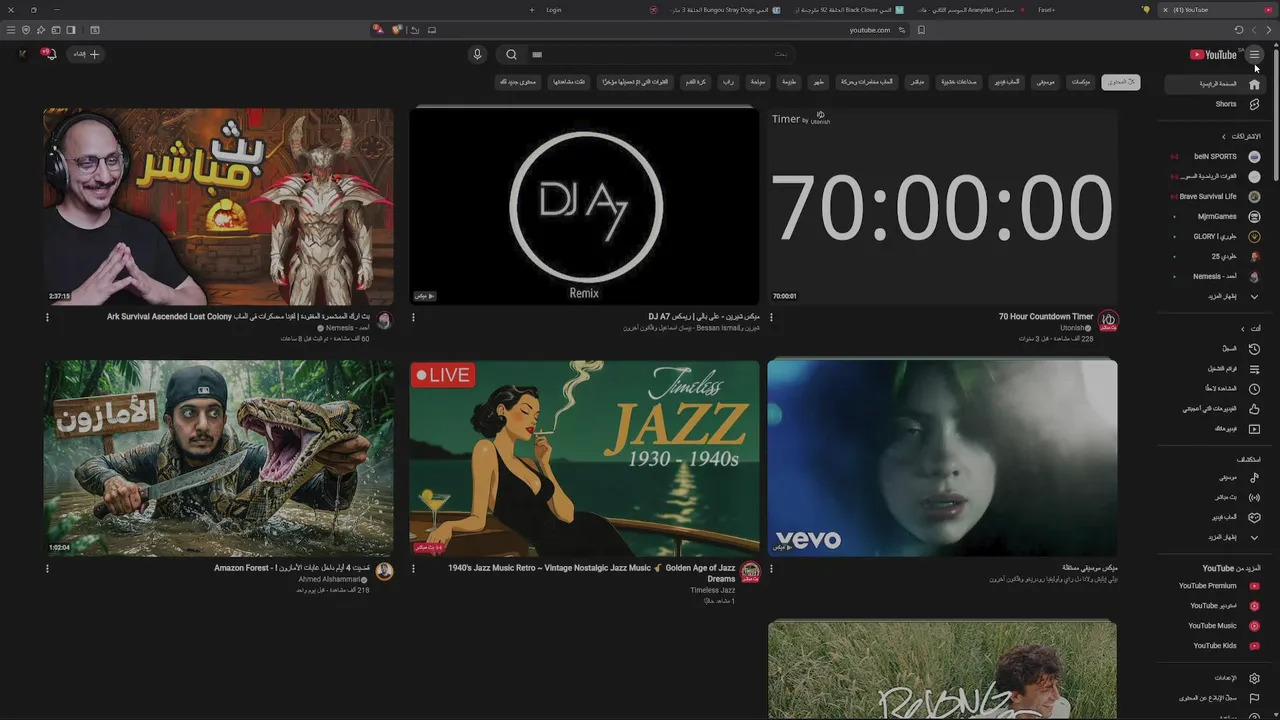This screenshot has width=1280, height=720.
Task: Select the All content filter chip
Action: pos(1120,82)
